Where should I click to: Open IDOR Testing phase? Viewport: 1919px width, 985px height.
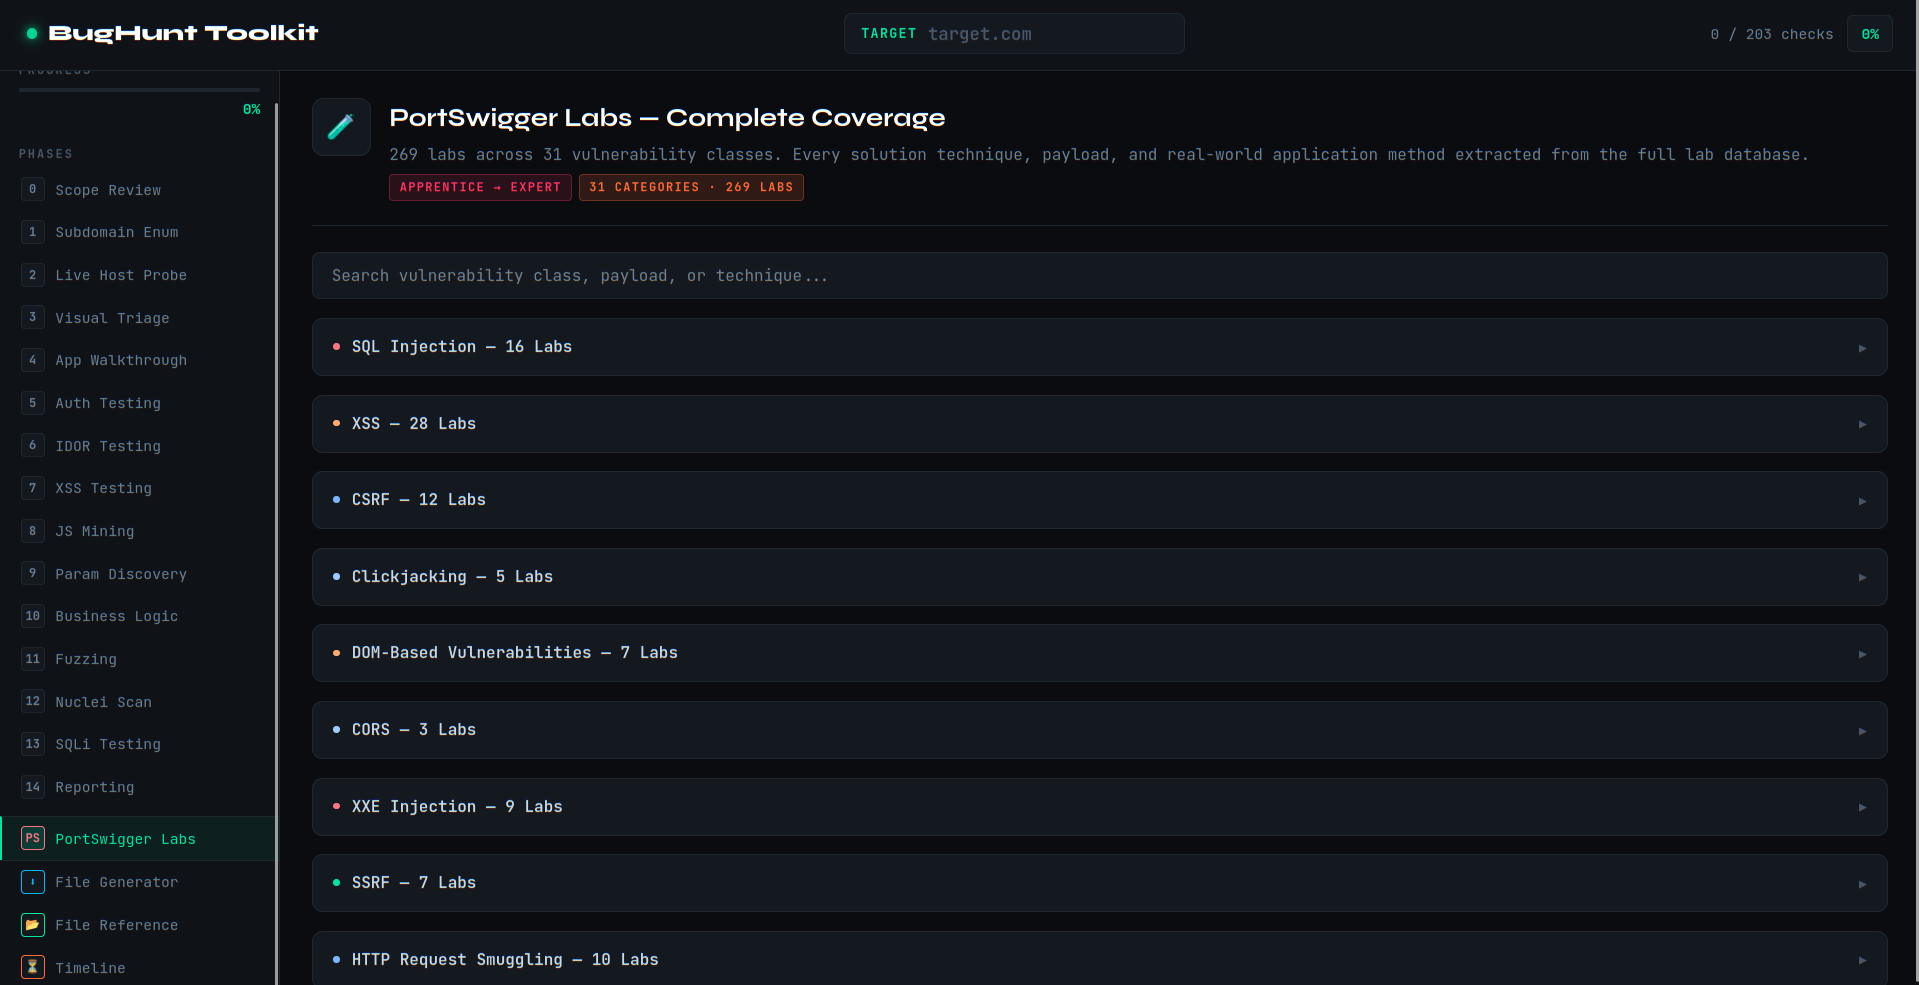pos(138,446)
